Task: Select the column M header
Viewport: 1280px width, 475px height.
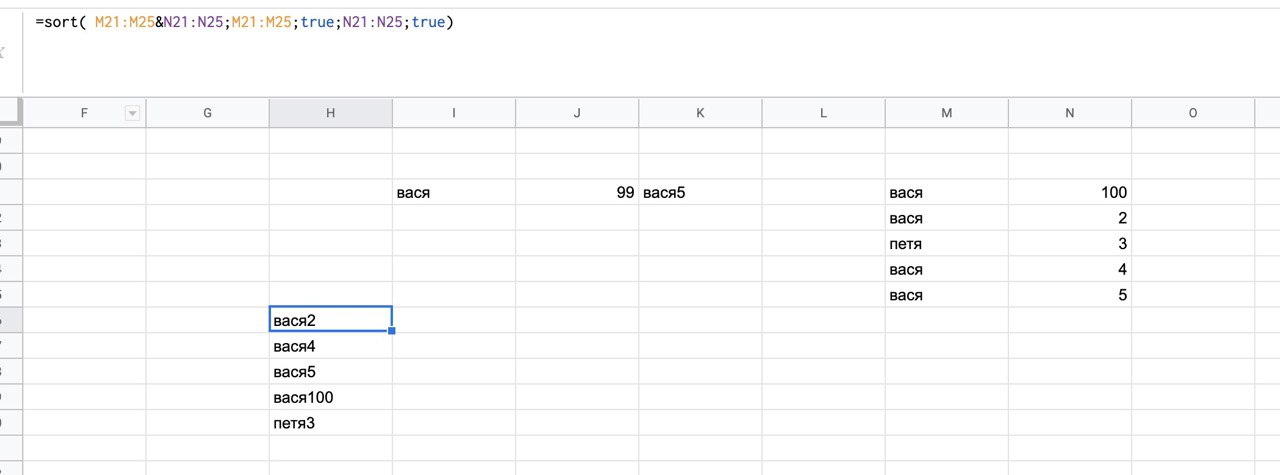Action: (x=946, y=114)
